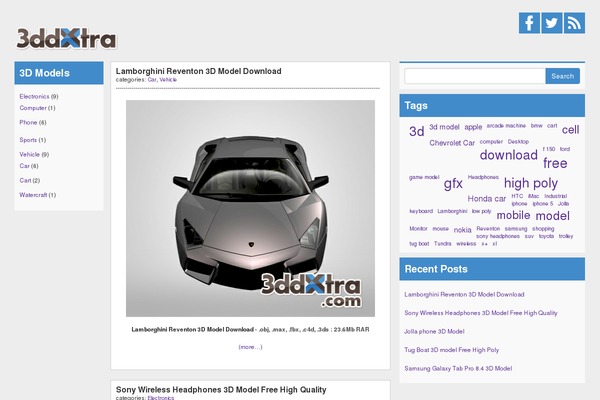Open the Twitter social icon
600x400 pixels.
pos(552,23)
